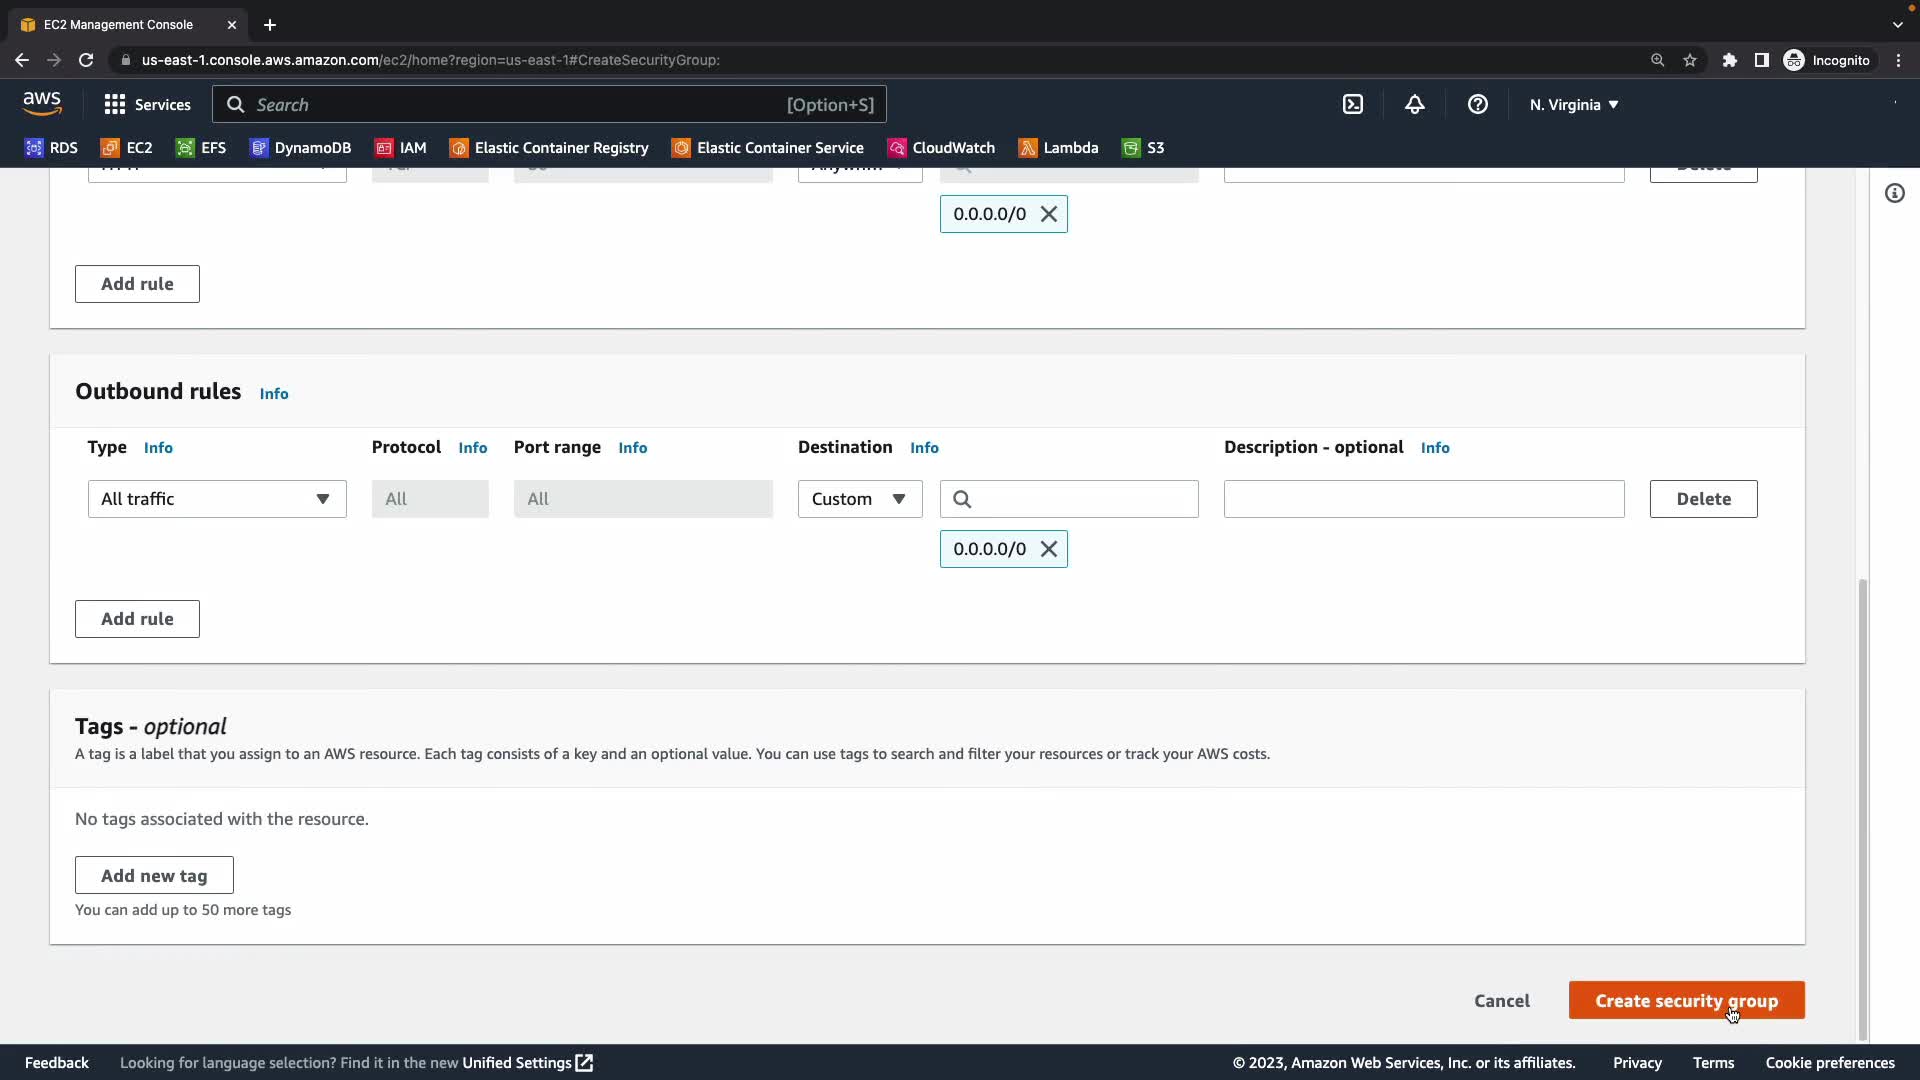Switch to EC2 Management Console browser tab

pyautogui.click(x=118, y=24)
